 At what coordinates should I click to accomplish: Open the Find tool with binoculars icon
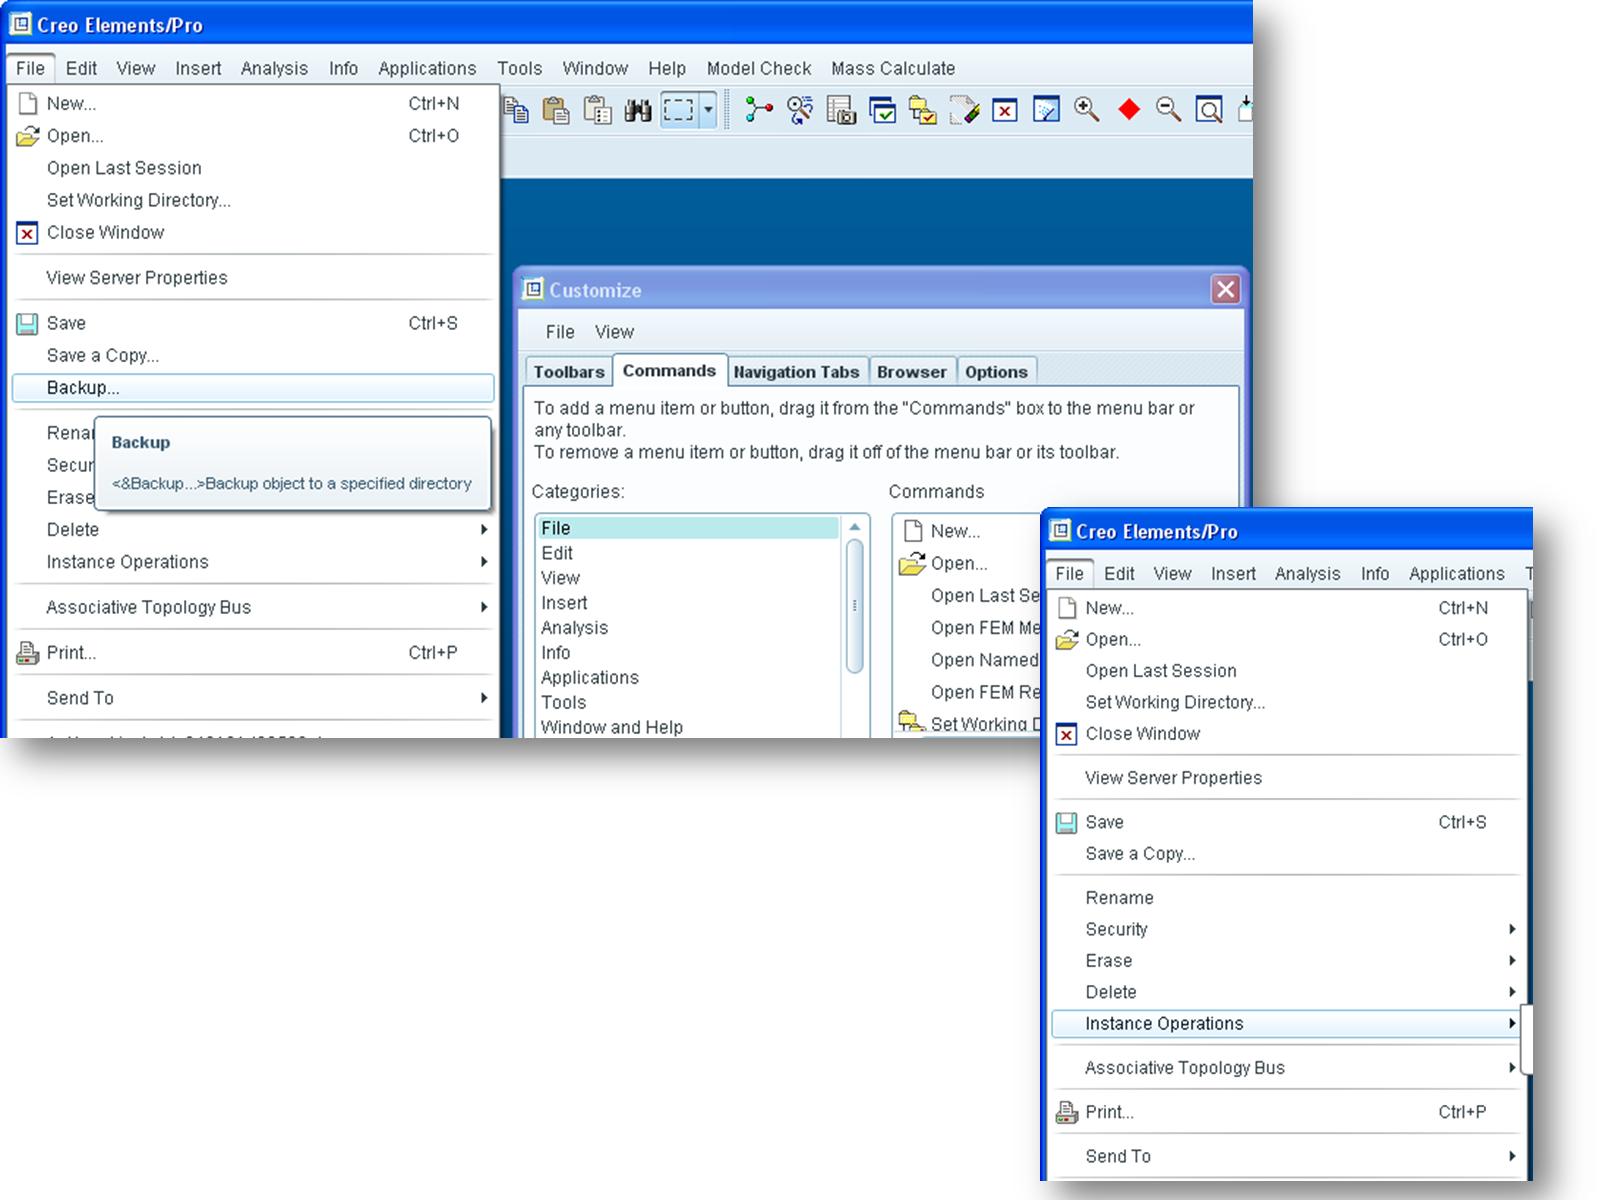tap(638, 109)
